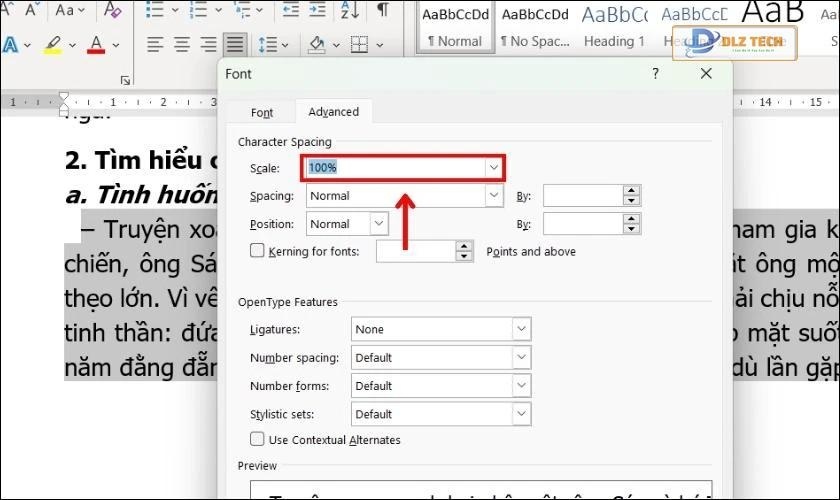The height and width of the screenshot is (500, 840).
Task: Open the Number spacing dropdown
Action: 520,357
